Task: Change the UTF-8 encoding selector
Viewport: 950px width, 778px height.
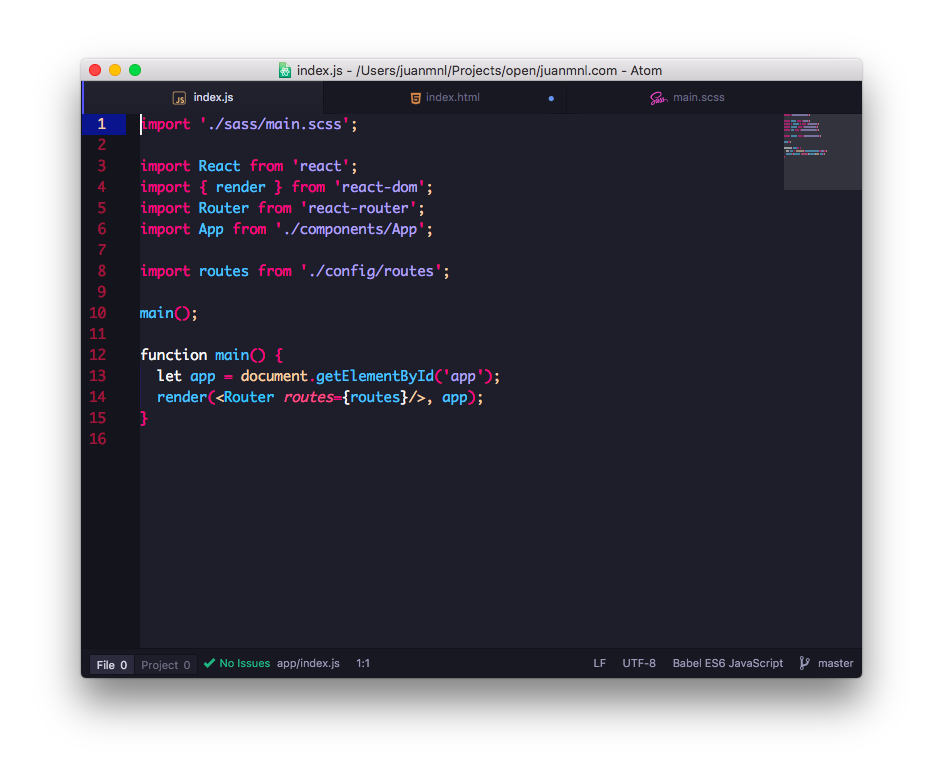Action: 639,663
